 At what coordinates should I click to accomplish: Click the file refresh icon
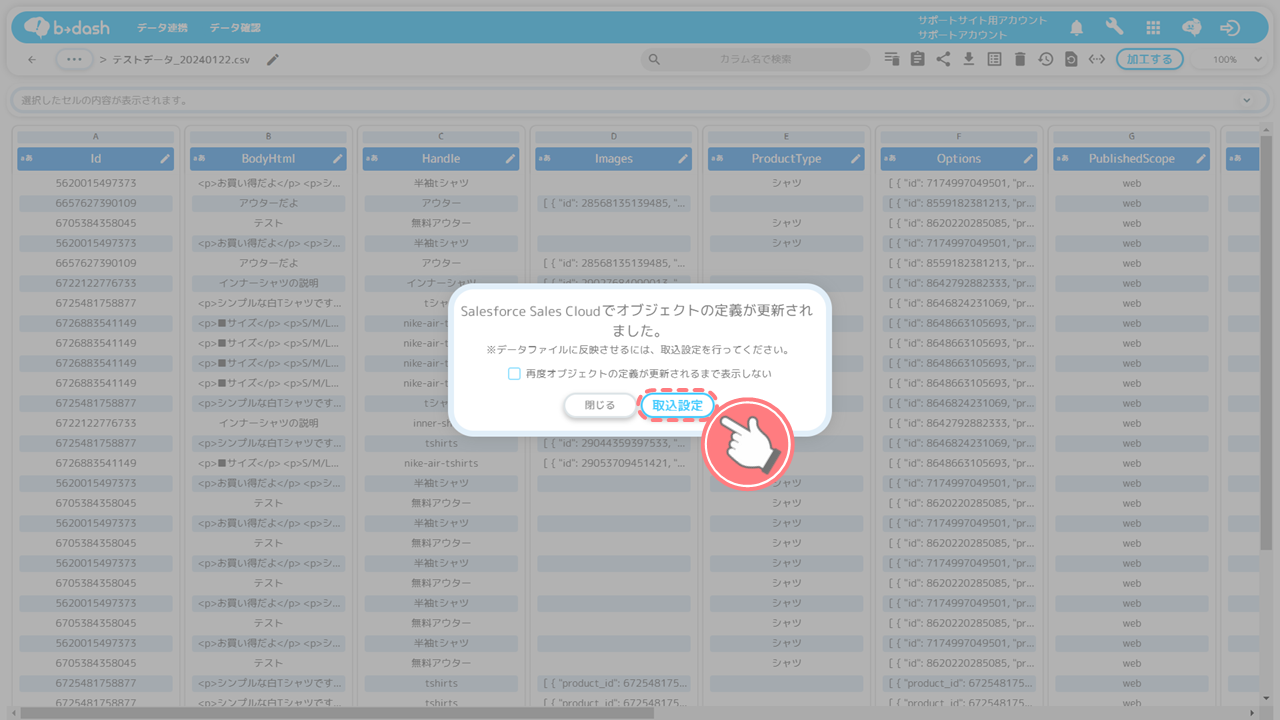click(1071, 59)
